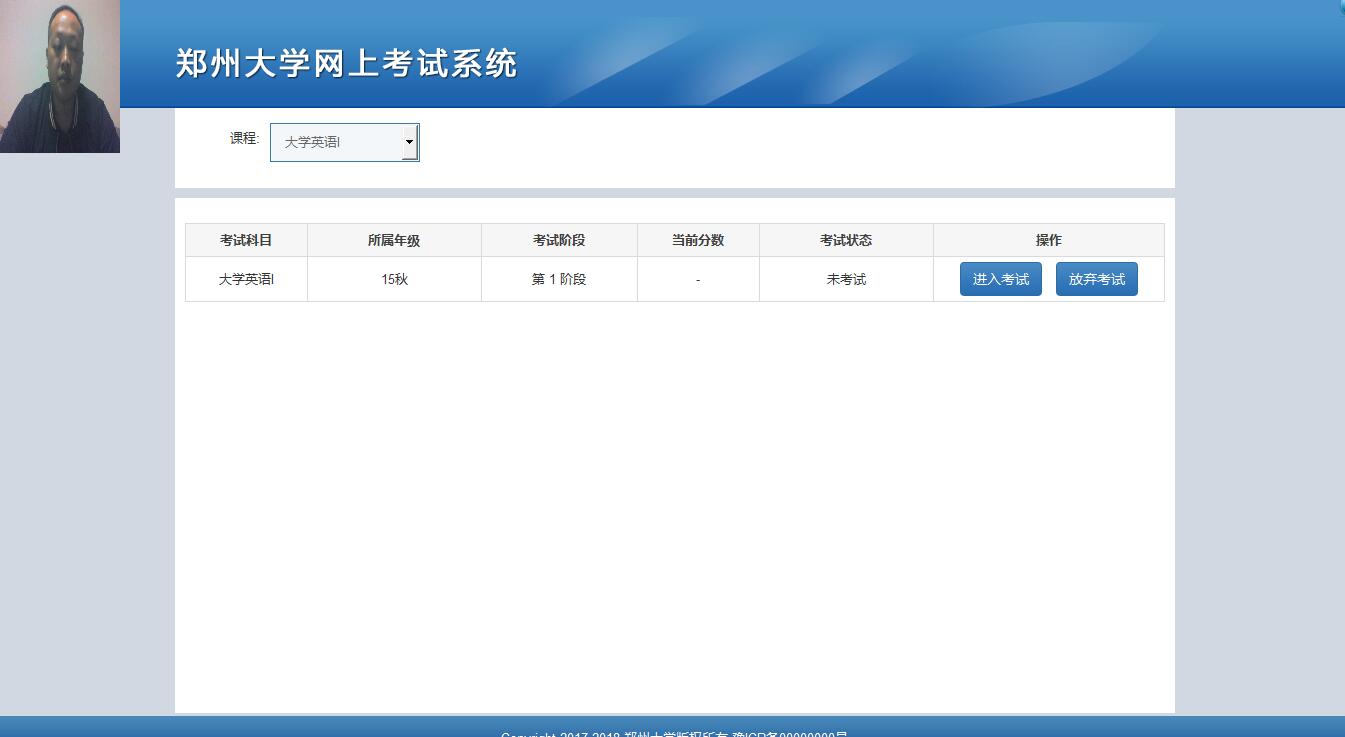Click the footer copyright text

coord(673,733)
